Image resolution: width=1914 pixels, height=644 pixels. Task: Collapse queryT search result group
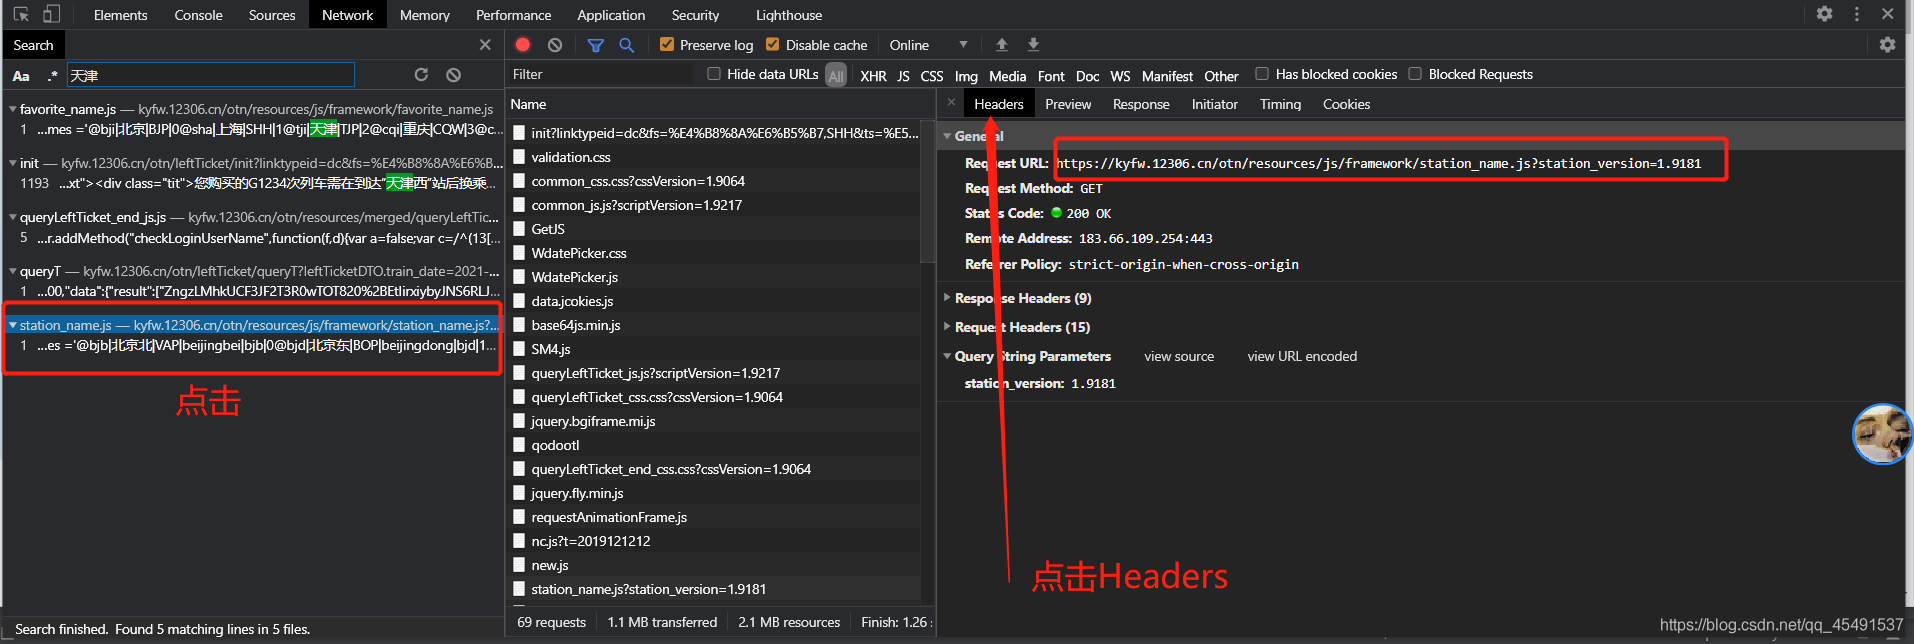point(12,271)
